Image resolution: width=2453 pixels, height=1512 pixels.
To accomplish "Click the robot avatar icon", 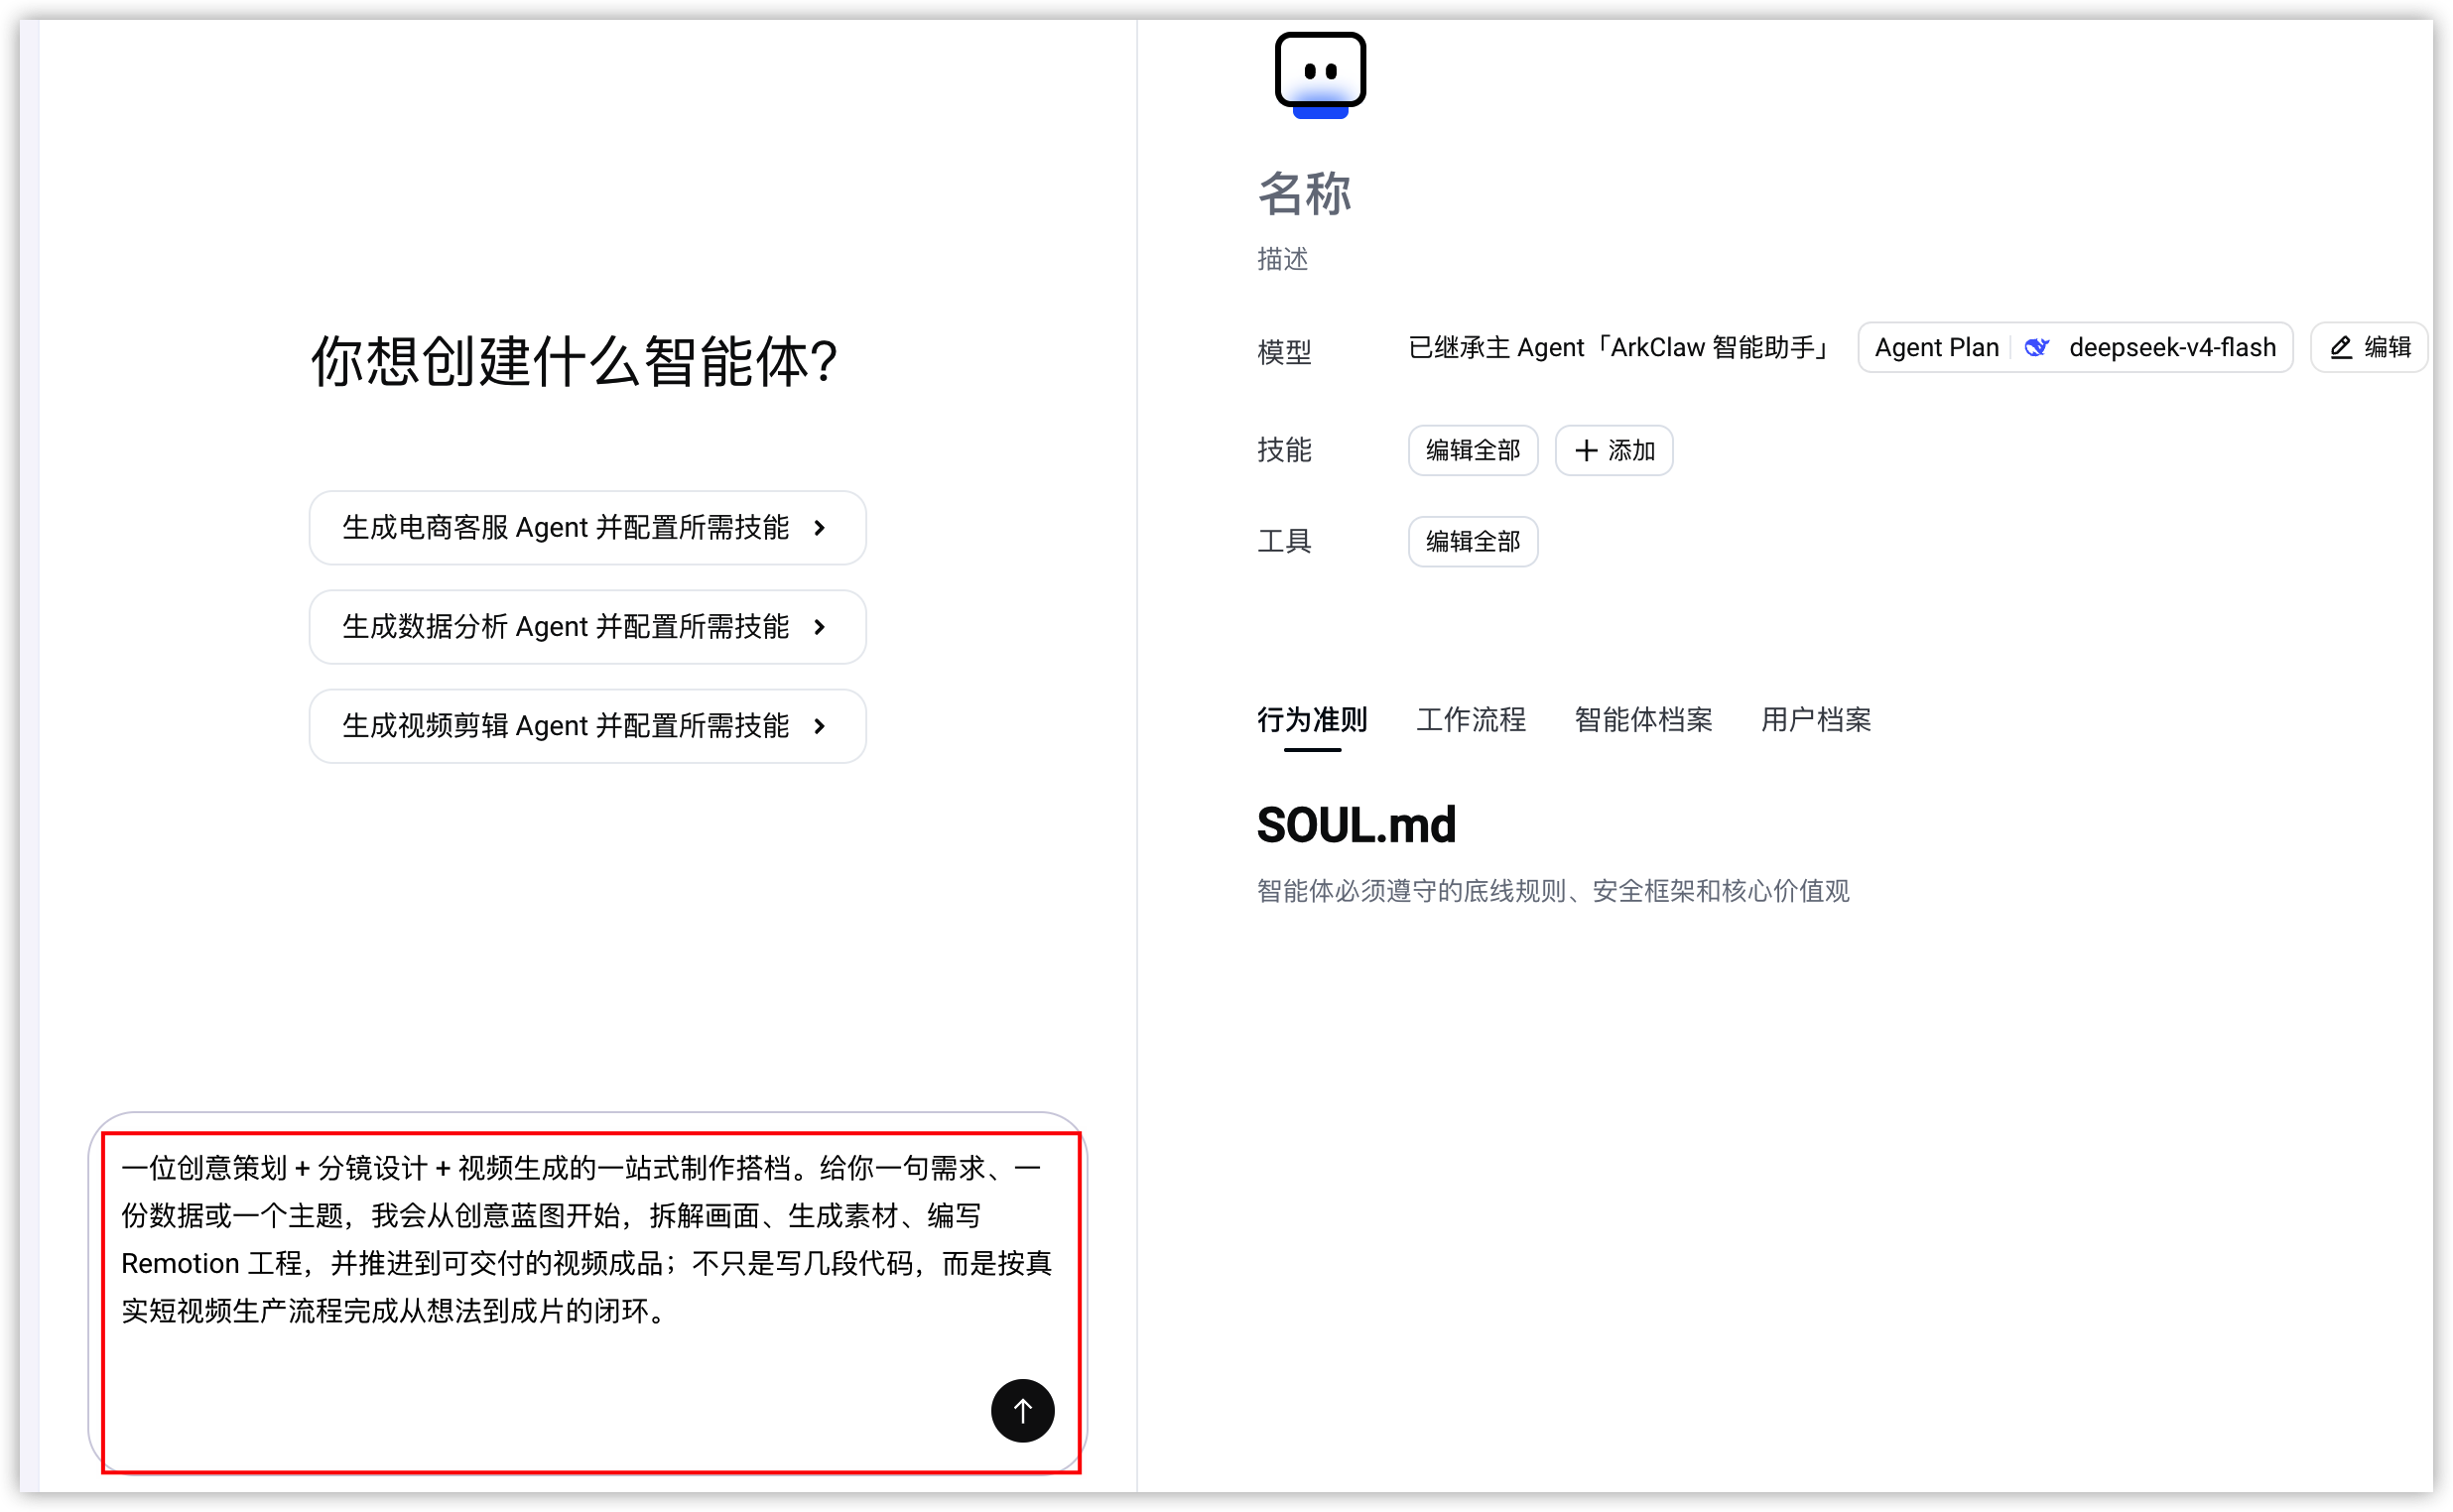I will pyautogui.click(x=1319, y=75).
